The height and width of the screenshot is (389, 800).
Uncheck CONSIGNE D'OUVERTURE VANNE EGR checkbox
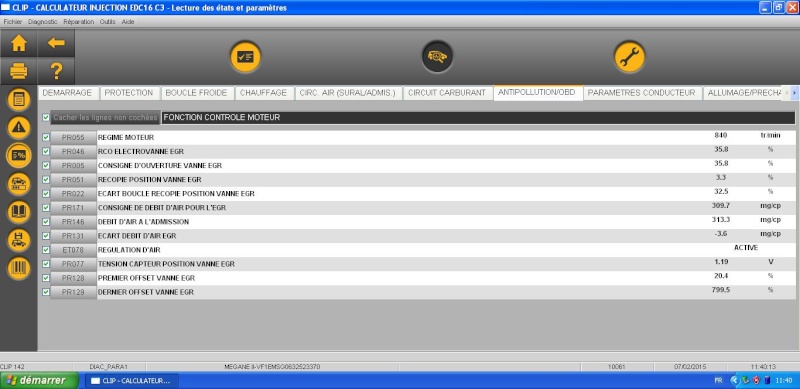[46, 165]
